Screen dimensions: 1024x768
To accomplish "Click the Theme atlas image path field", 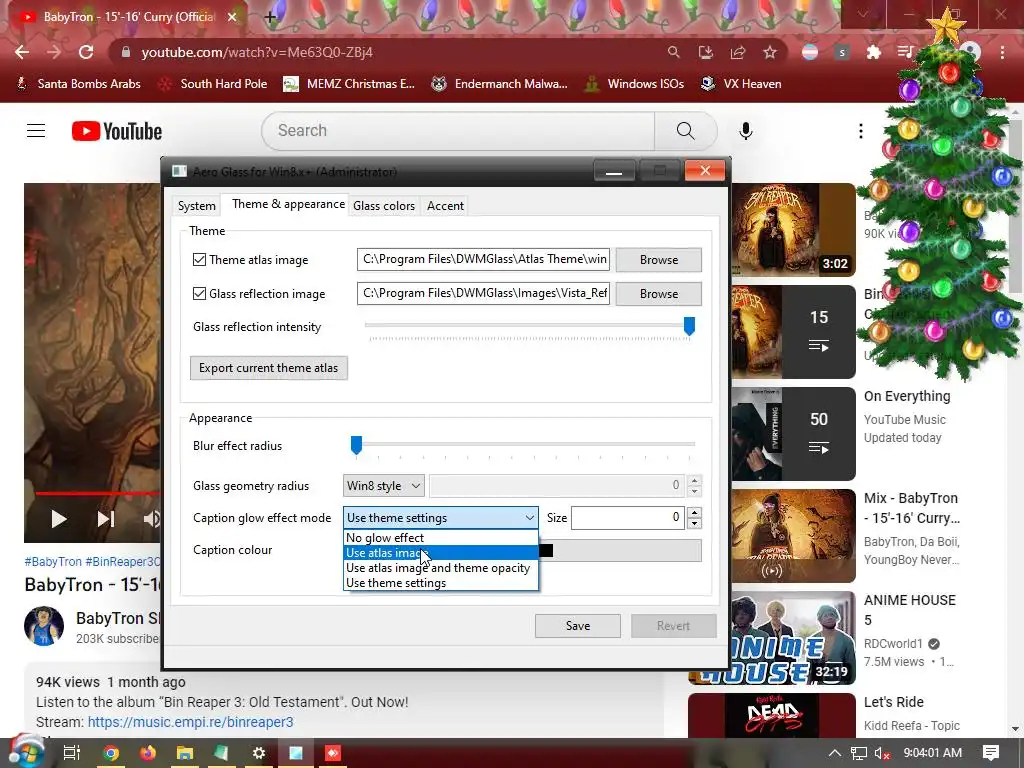I will (x=483, y=259).
